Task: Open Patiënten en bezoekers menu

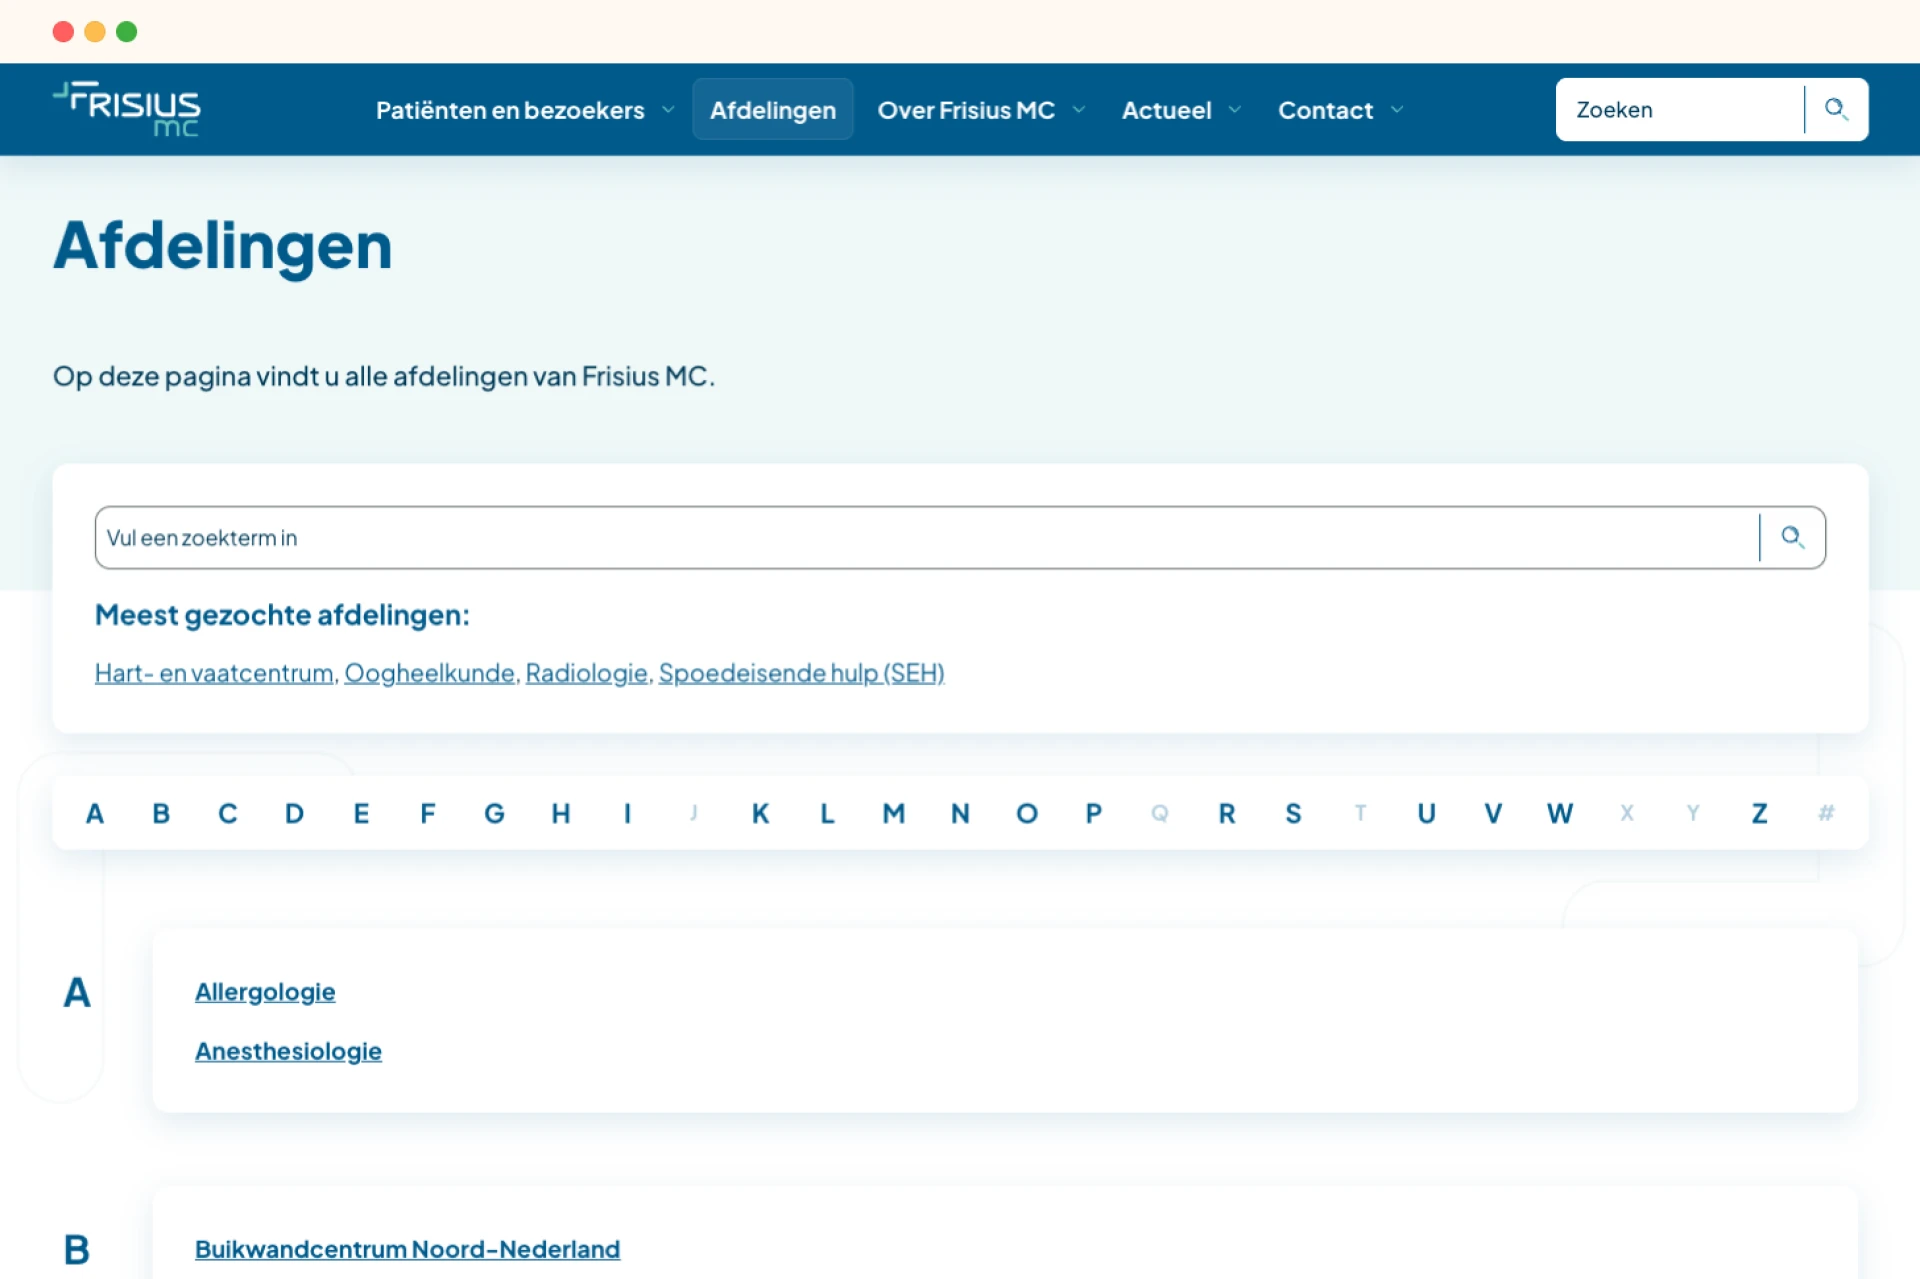Action: (510, 110)
